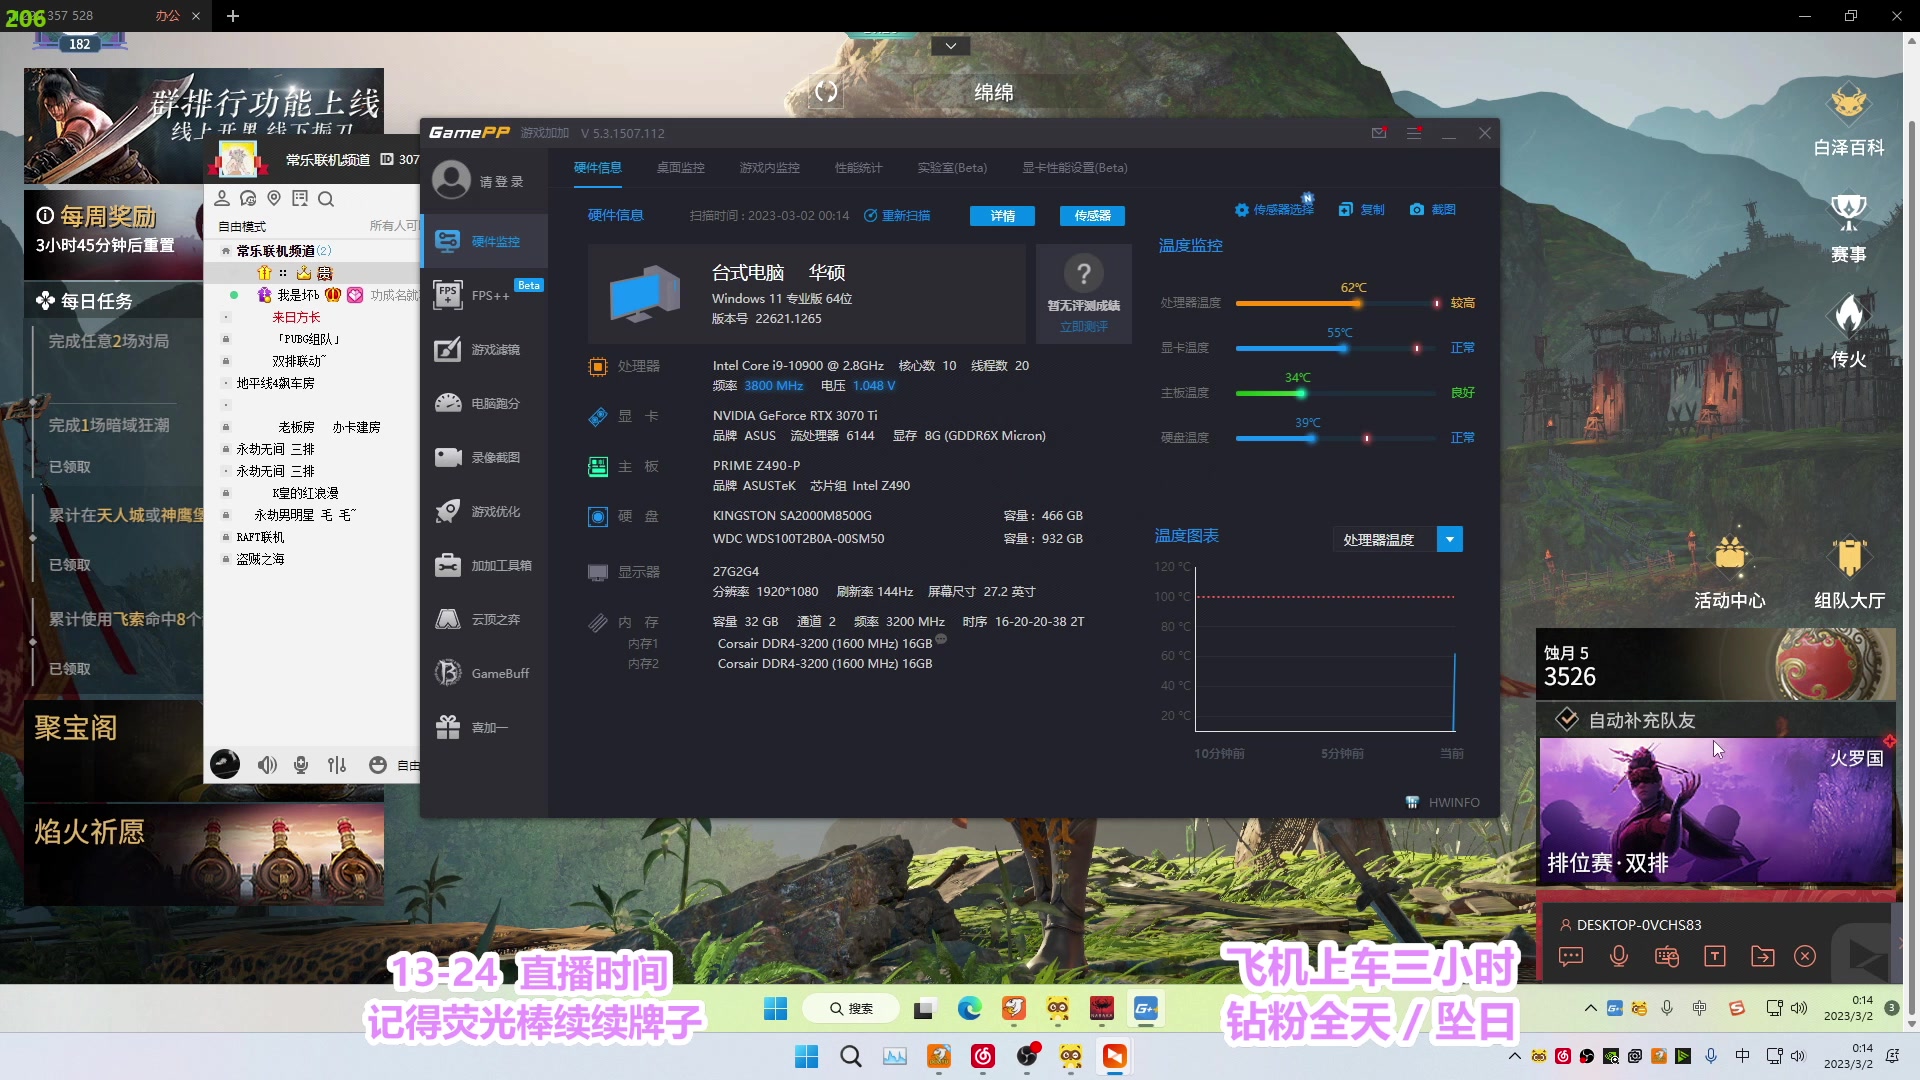Show hidden icons in lower system tray
This screenshot has height=1080, width=1920.
1515,1056
